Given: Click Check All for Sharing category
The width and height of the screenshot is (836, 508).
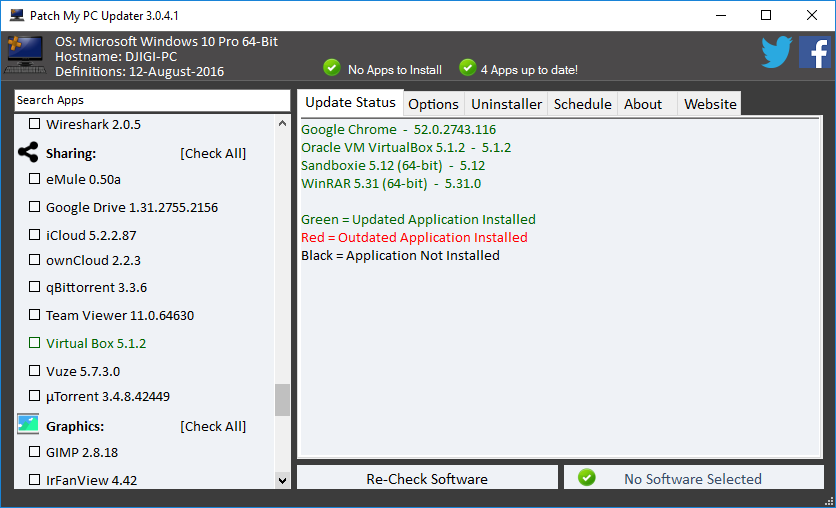Looking at the screenshot, I should tap(213, 154).
